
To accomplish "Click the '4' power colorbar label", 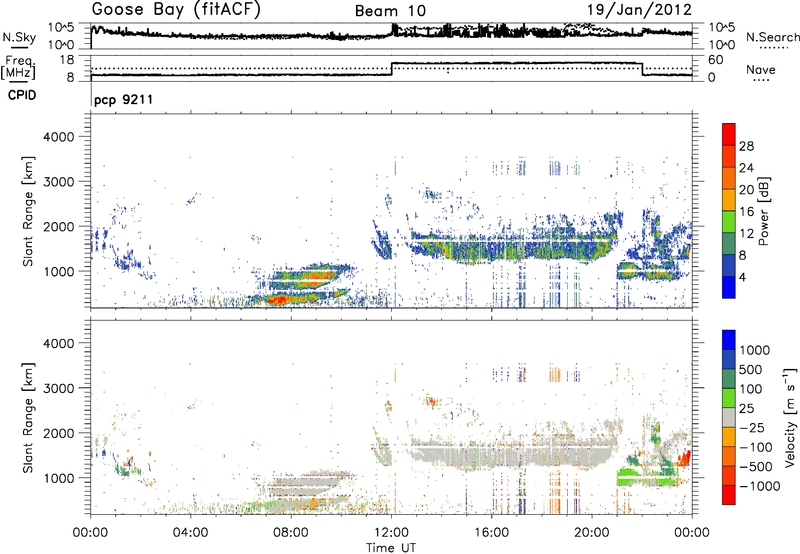I will (x=743, y=277).
